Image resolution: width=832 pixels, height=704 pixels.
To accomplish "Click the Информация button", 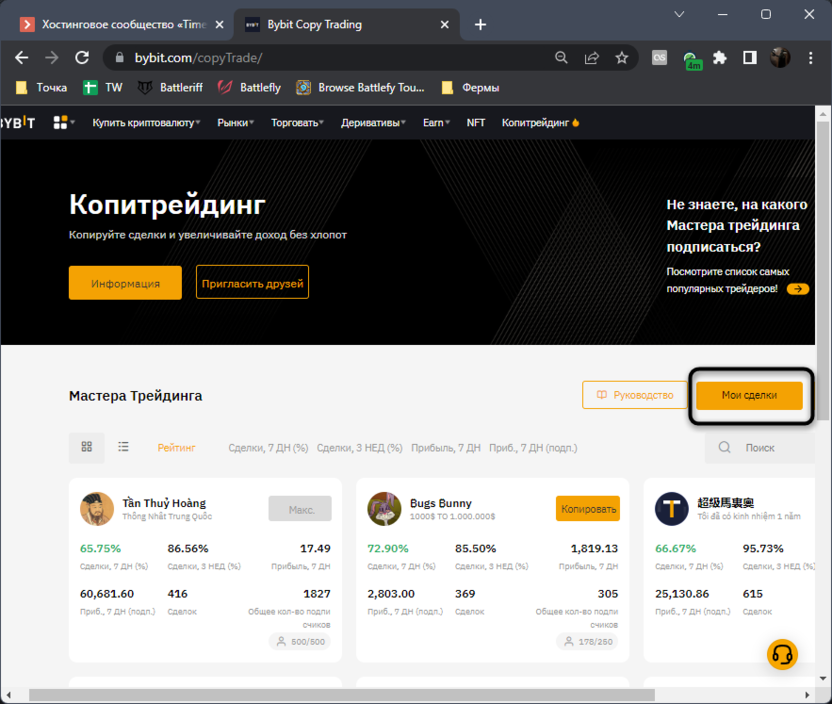I will click(x=125, y=283).
